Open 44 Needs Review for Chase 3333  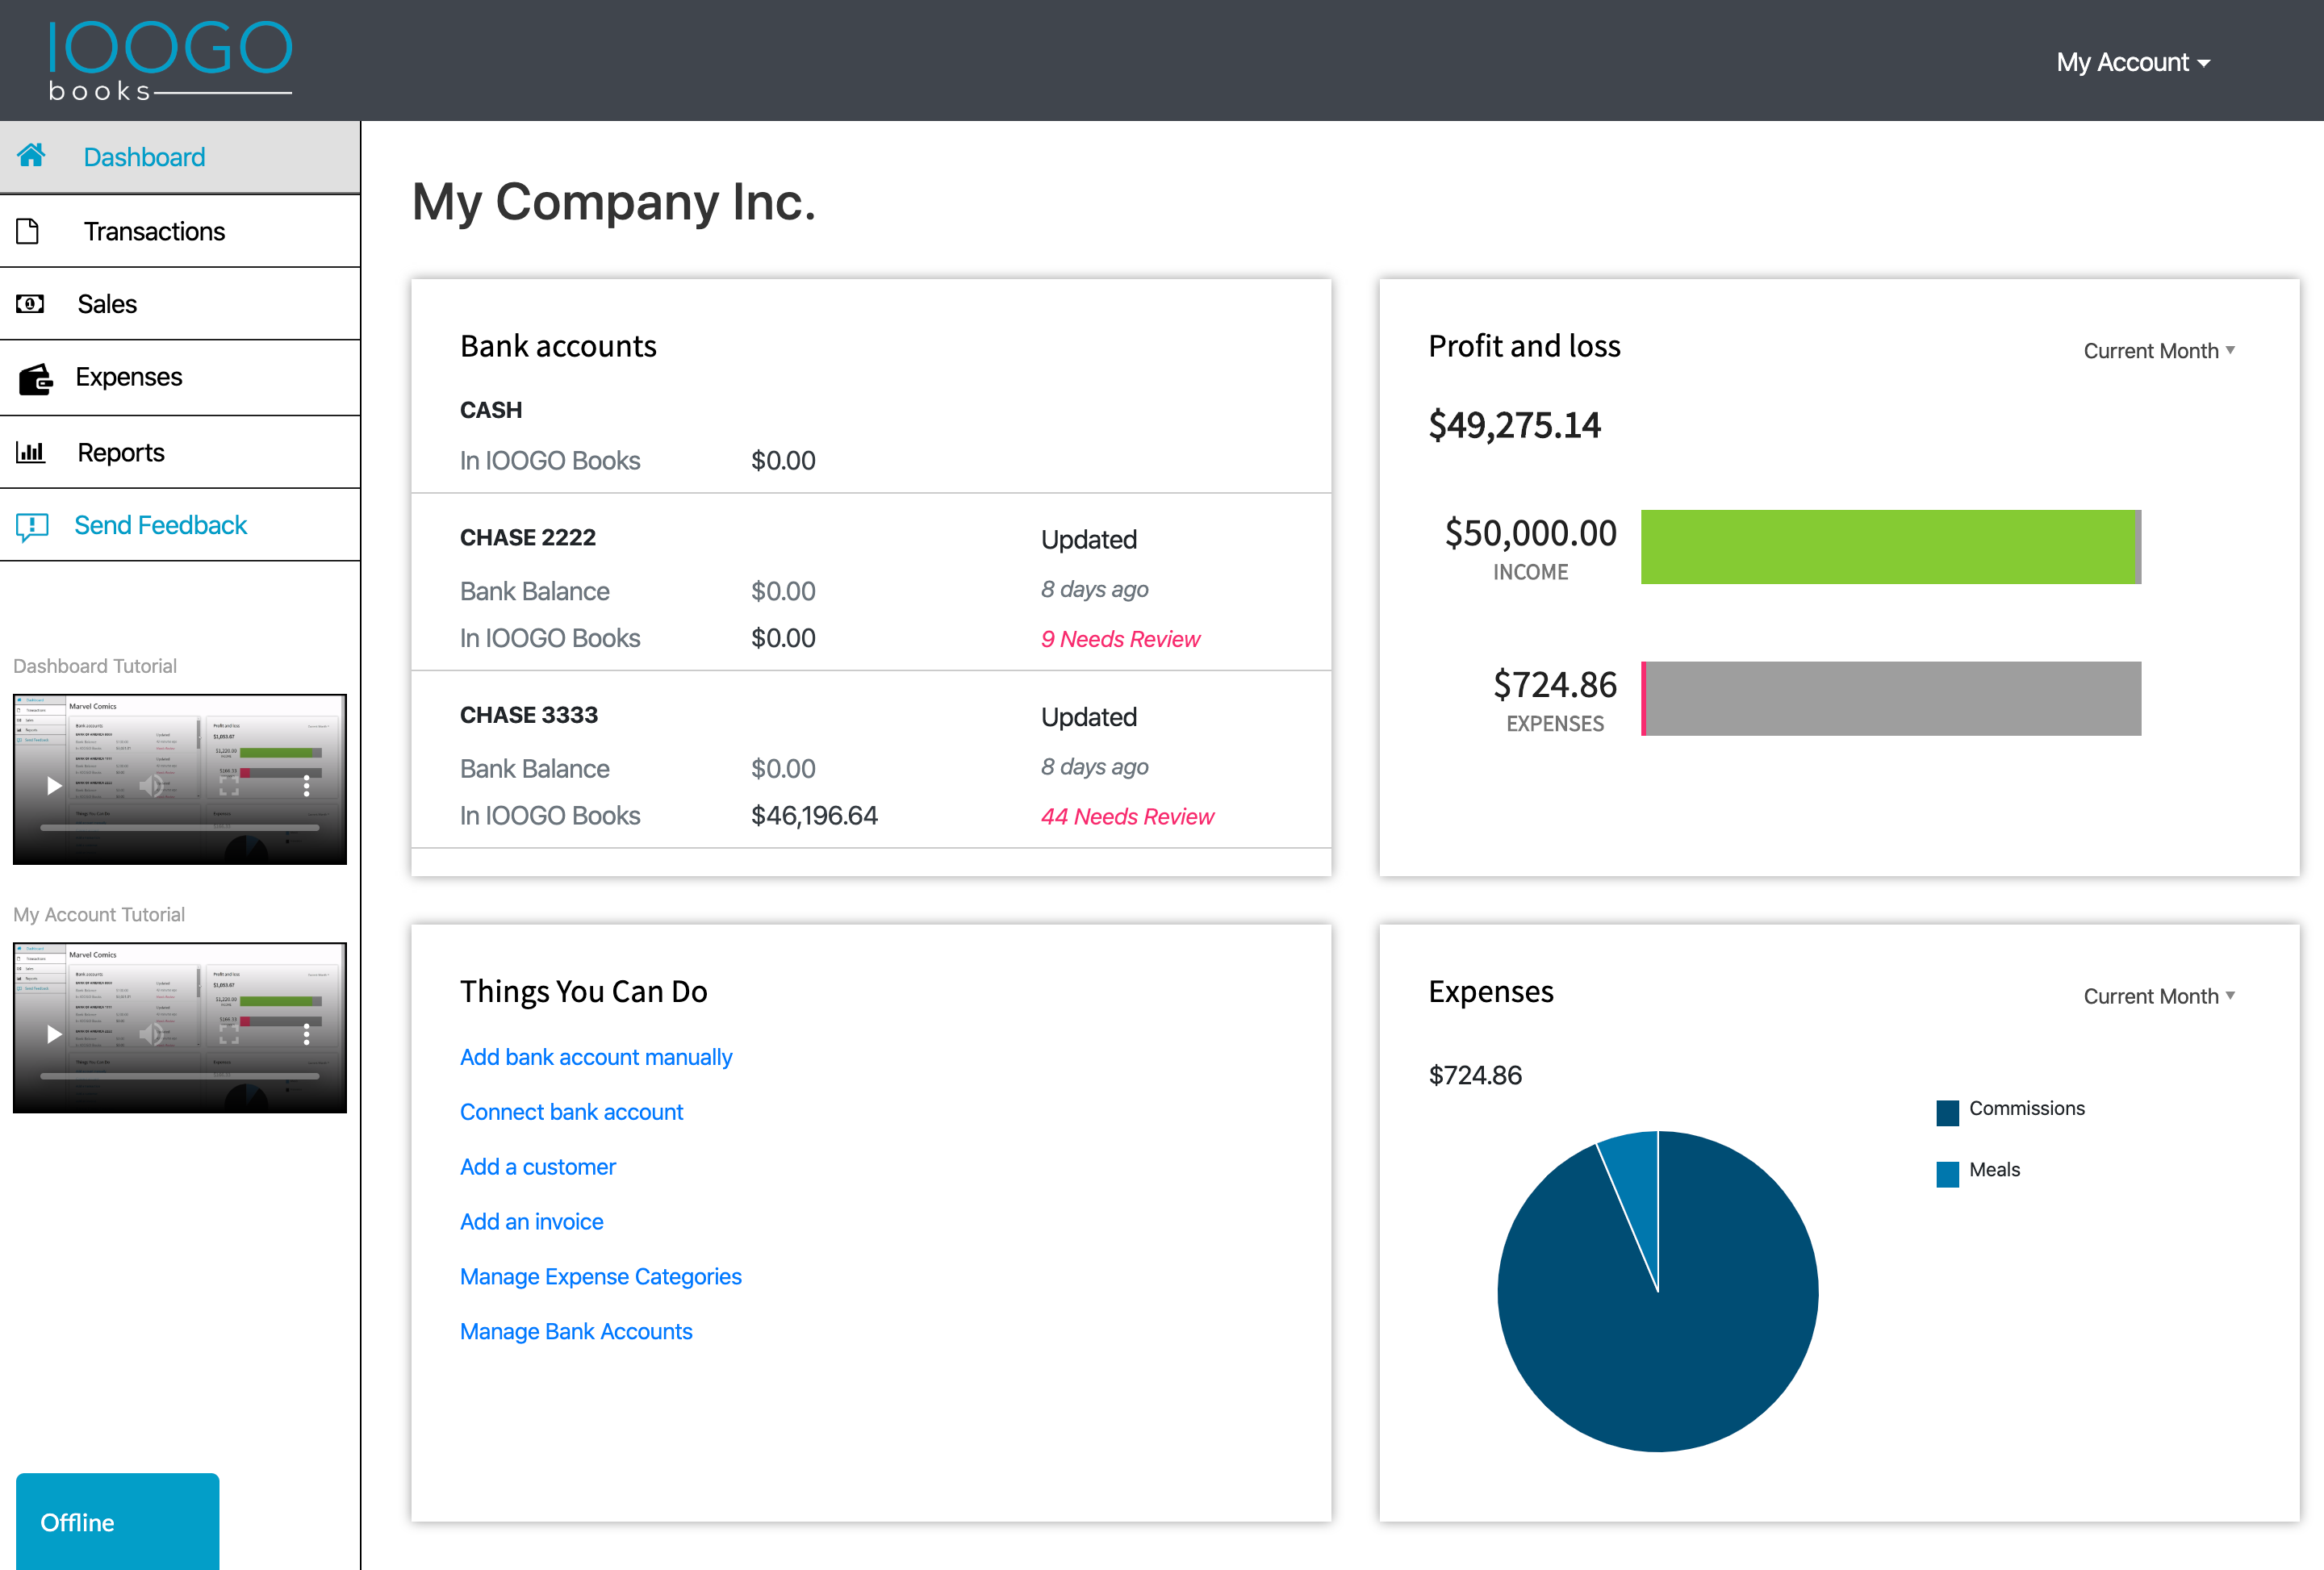pyautogui.click(x=1127, y=817)
